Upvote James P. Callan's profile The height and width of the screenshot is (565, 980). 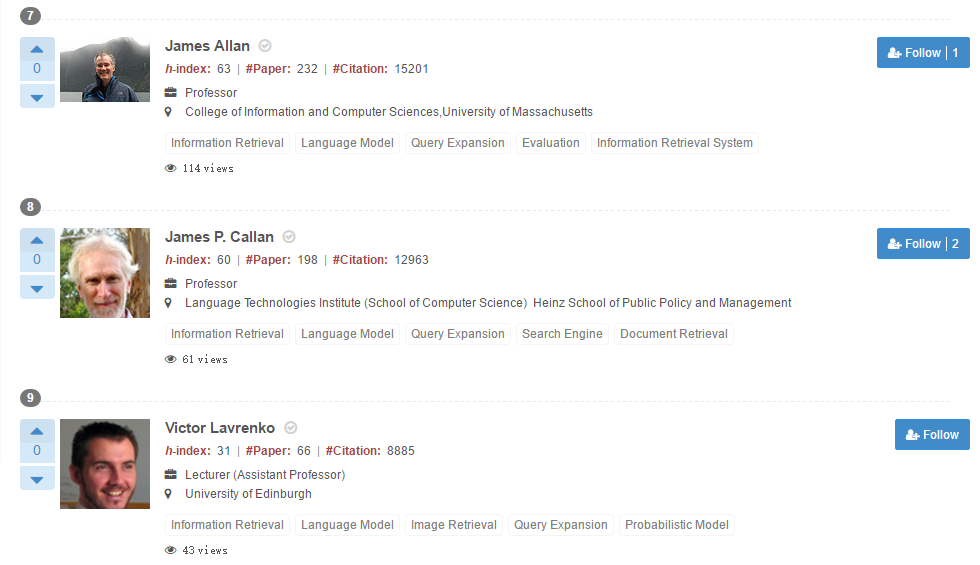click(37, 240)
